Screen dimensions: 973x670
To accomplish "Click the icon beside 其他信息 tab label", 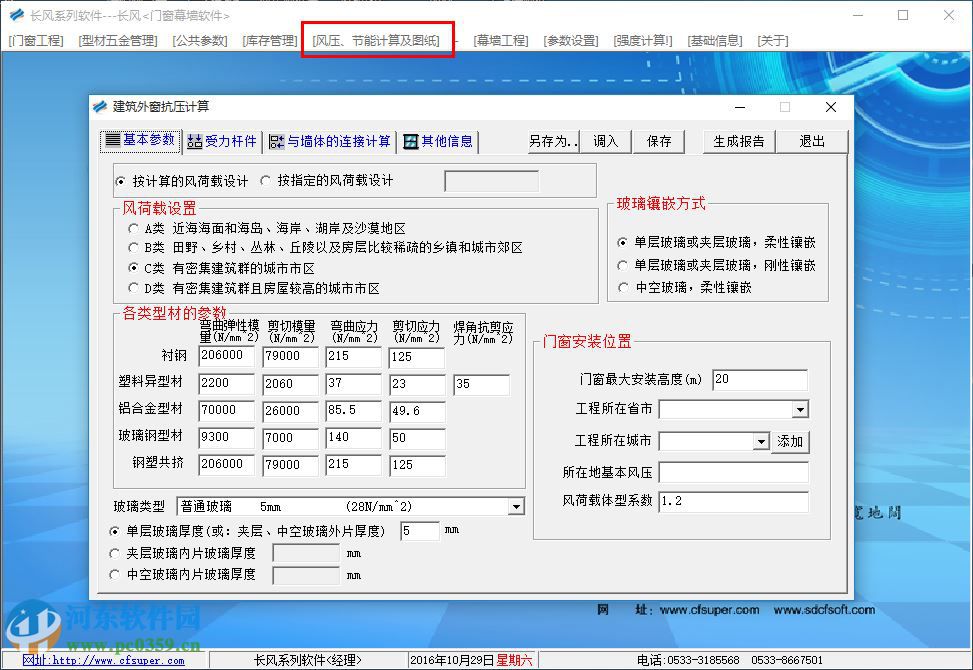I will (x=409, y=141).
